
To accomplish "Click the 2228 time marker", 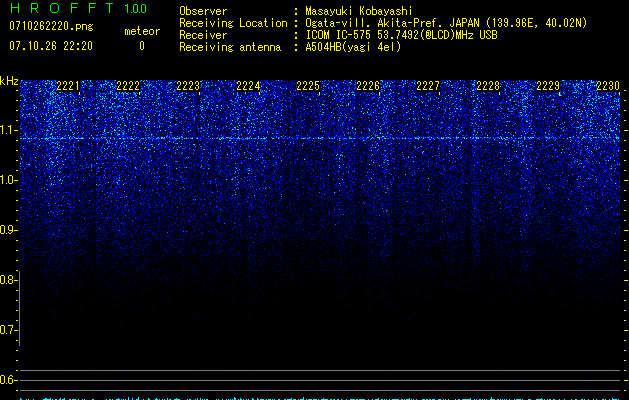I will (488, 86).
